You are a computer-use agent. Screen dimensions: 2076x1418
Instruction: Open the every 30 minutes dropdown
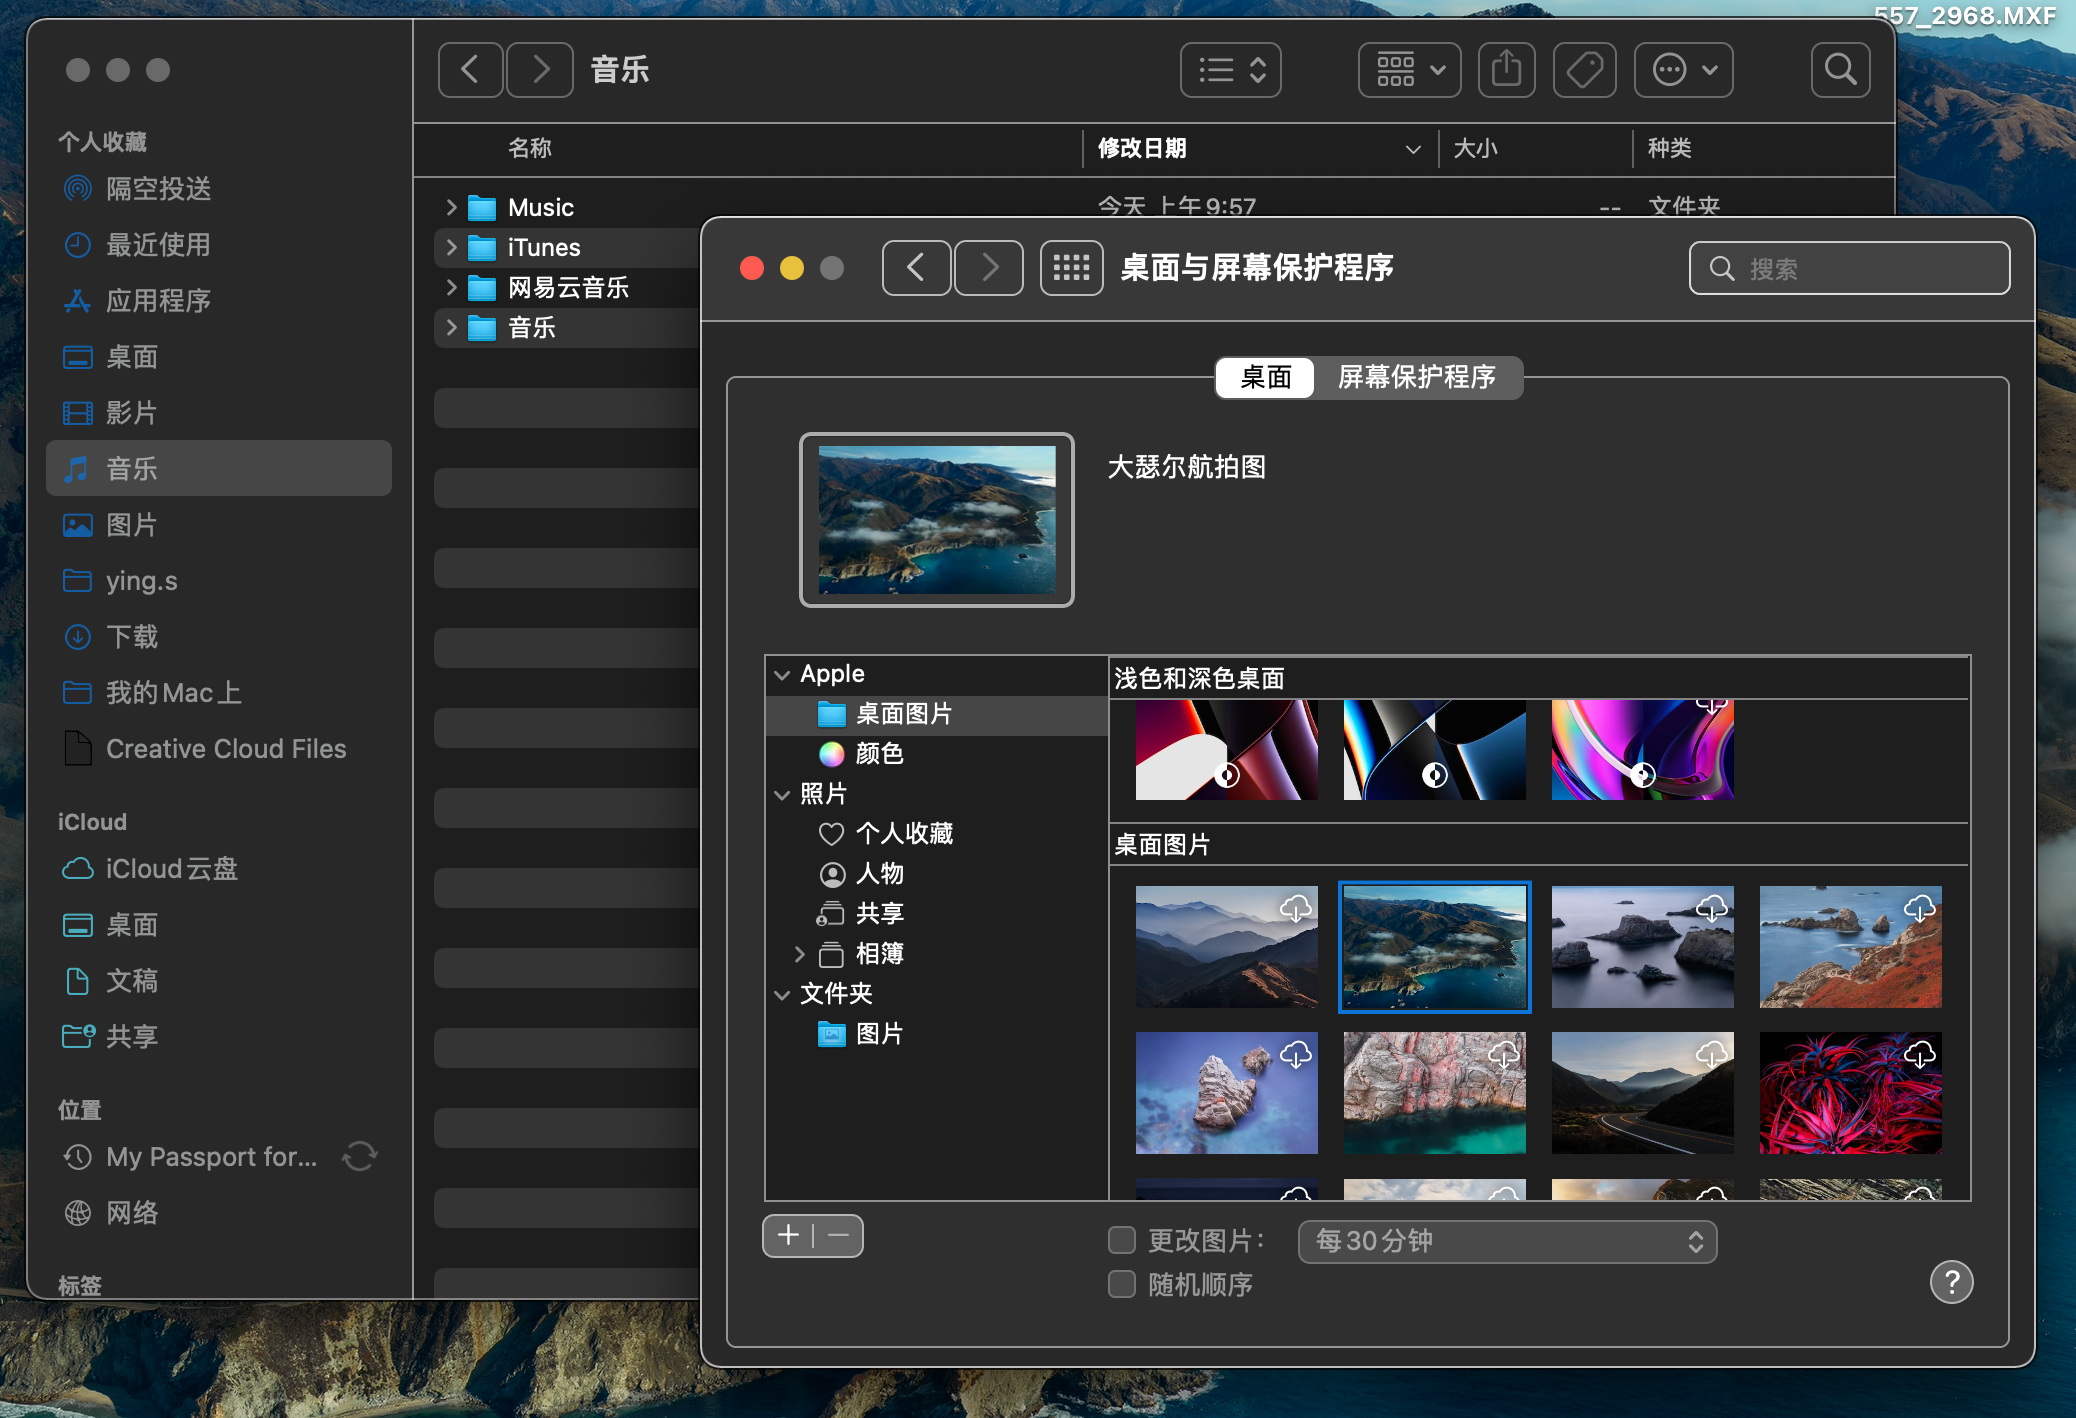[x=1506, y=1241]
